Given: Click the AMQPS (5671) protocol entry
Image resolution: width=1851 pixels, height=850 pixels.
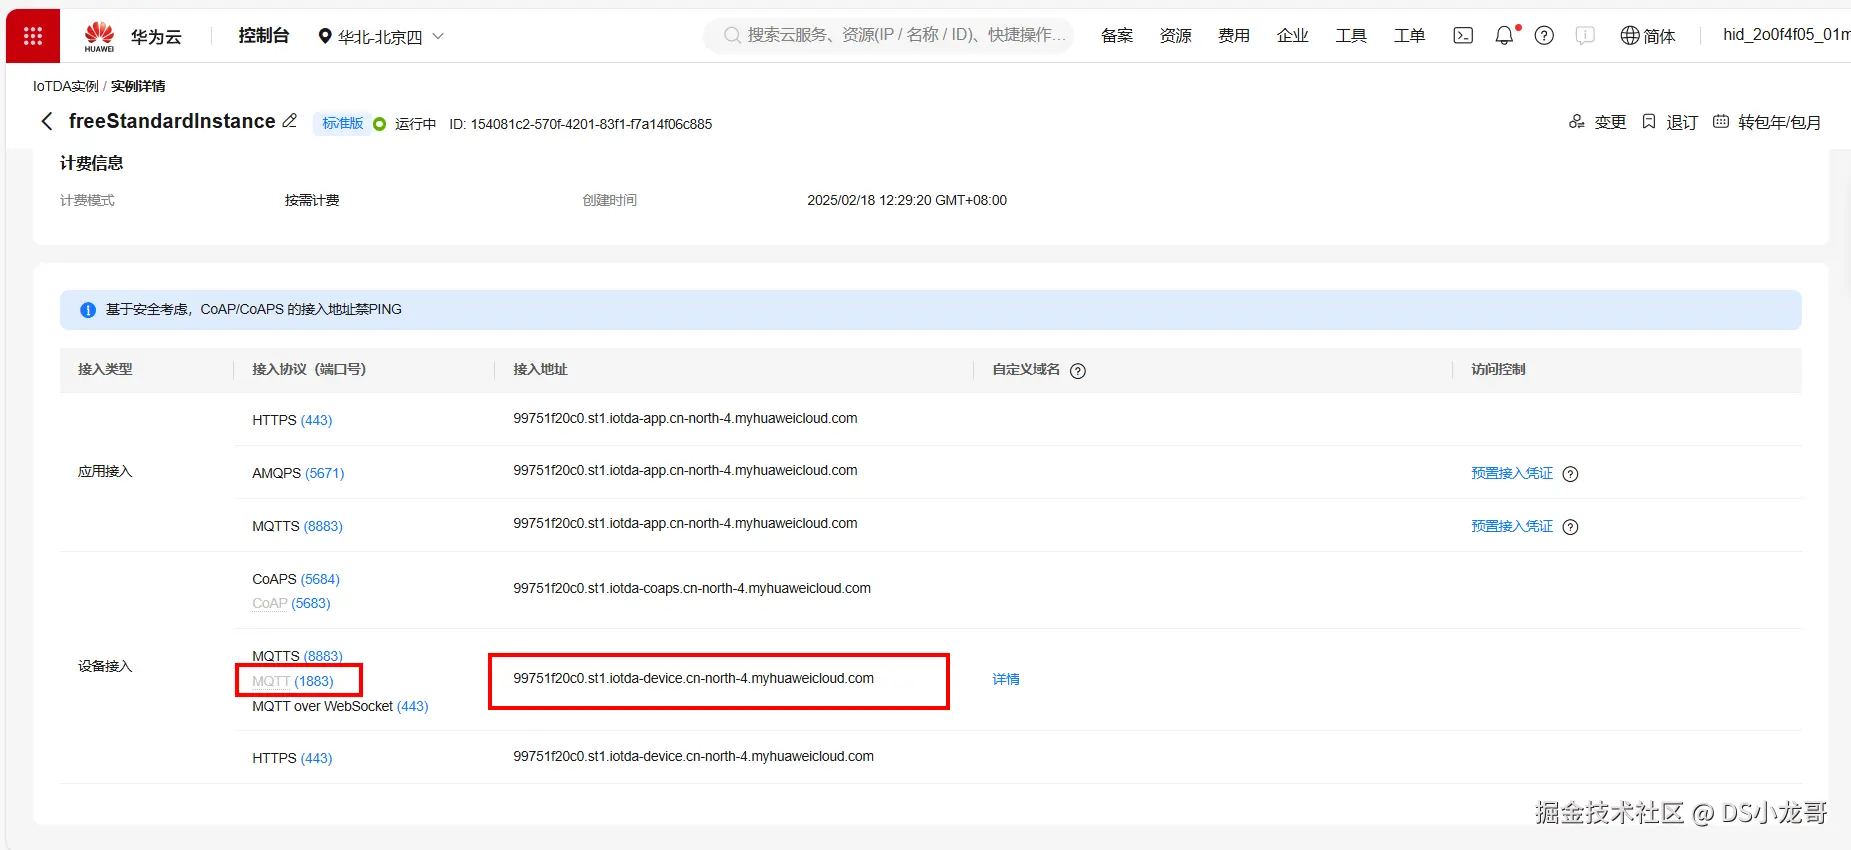Looking at the screenshot, I should tap(298, 474).
